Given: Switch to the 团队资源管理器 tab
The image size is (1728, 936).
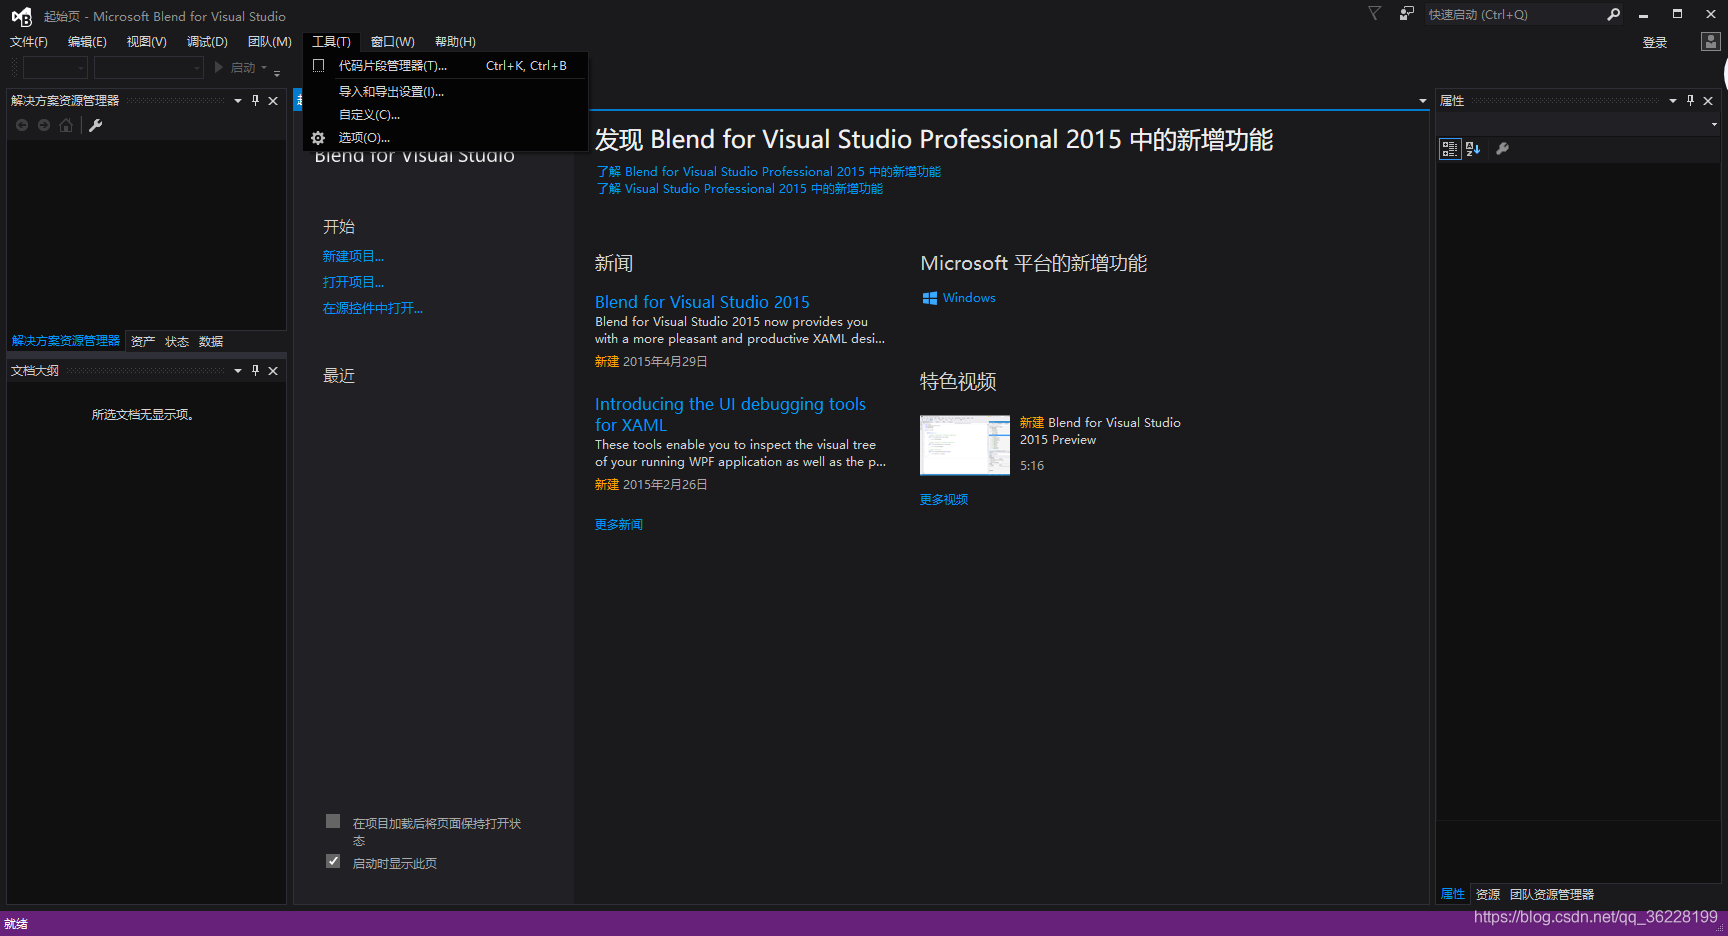Looking at the screenshot, I should (1552, 895).
